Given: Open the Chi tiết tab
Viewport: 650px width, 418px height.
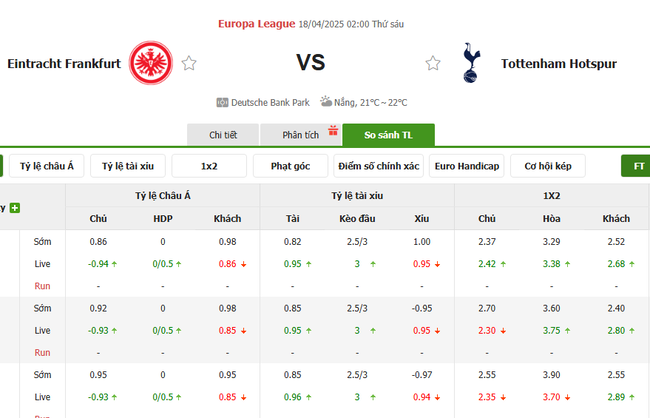Looking at the screenshot, I should [x=222, y=135].
